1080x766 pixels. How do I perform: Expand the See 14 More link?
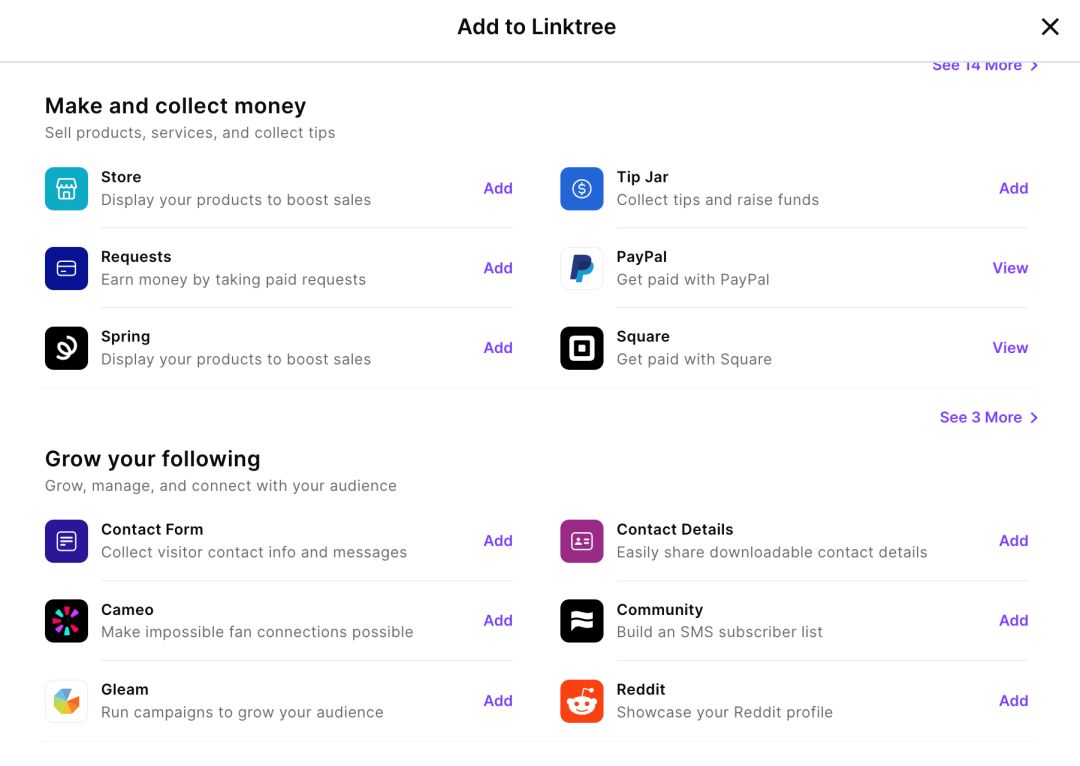(x=985, y=66)
